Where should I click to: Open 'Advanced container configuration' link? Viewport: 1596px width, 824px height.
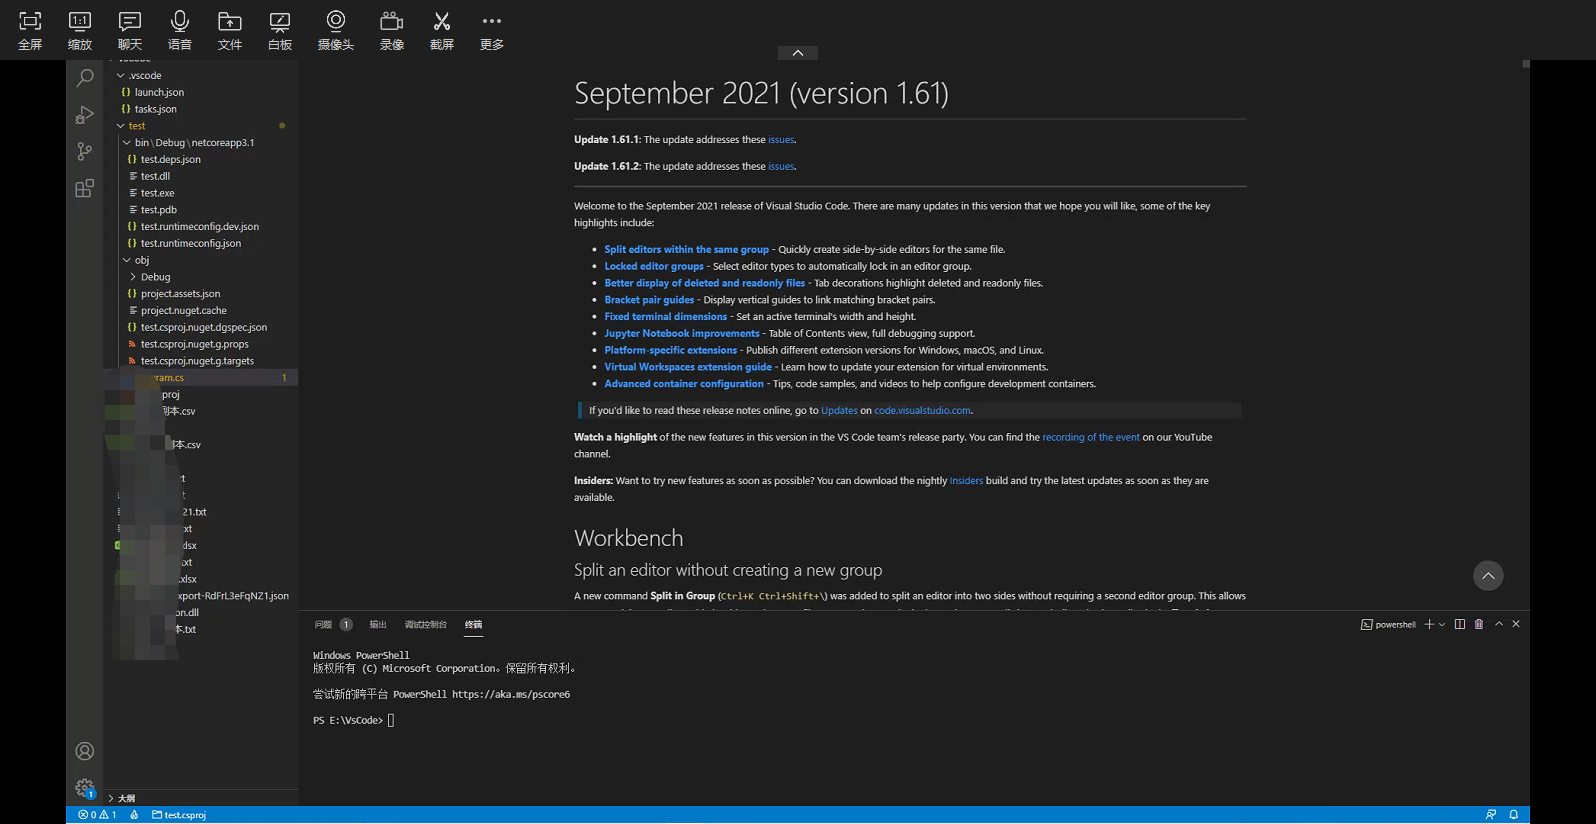pos(684,384)
